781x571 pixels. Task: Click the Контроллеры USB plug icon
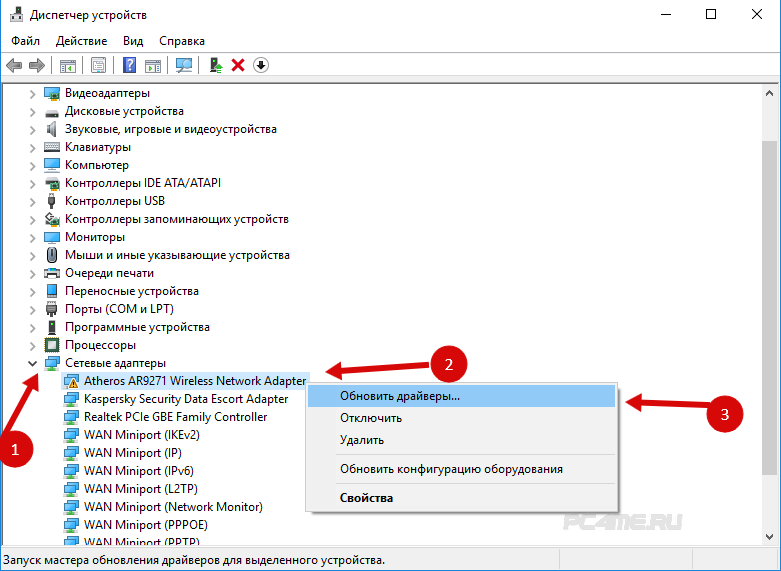click(51, 201)
